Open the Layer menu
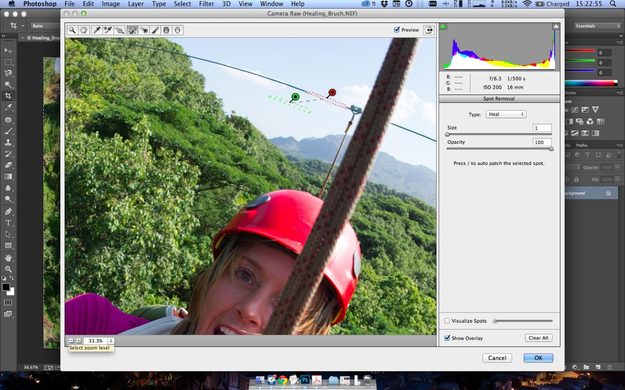625x390 pixels. pyautogui.click(x=136, y=4)
